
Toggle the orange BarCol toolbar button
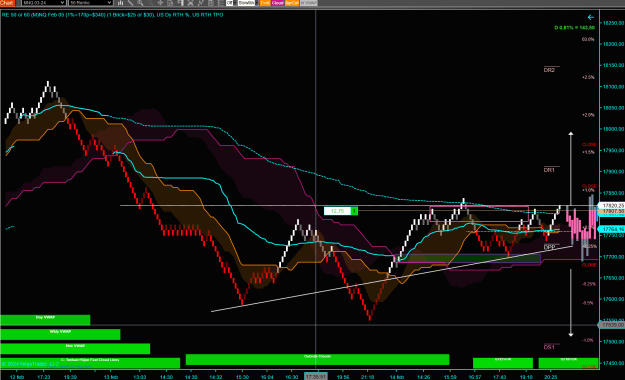292,3
